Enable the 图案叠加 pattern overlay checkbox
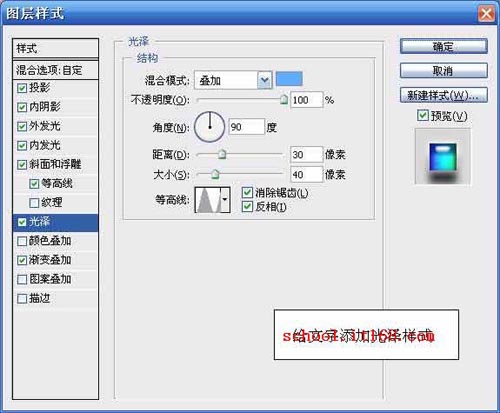The height and width of the screenshot is (413, 500). point(22,280)
